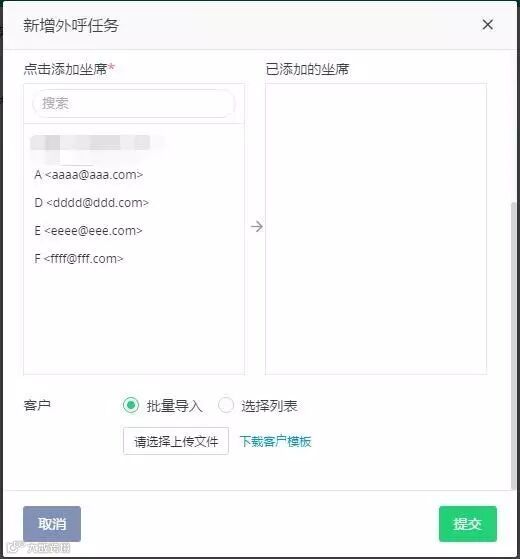Click the 取消 button
Image resolution: width=520 pixels, height=559 pixels.
click(x=52, y=524)
